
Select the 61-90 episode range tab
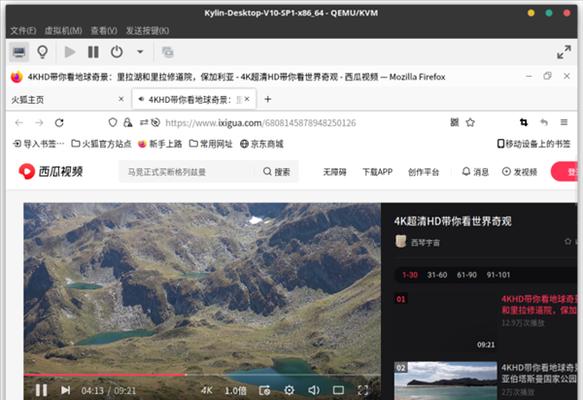(467, 275)
